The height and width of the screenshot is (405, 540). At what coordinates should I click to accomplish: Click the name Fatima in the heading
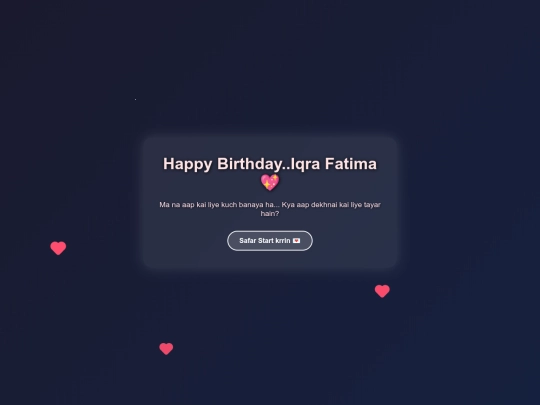tap(351, 164)
